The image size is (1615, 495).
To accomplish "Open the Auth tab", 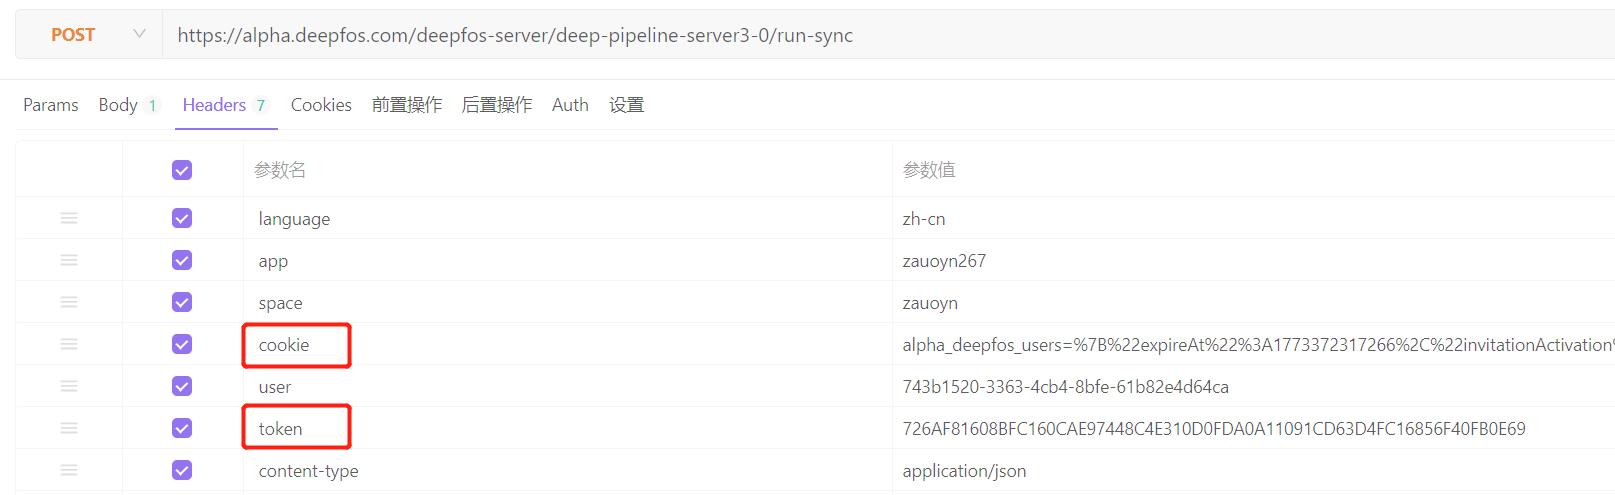I will point(570,105).
